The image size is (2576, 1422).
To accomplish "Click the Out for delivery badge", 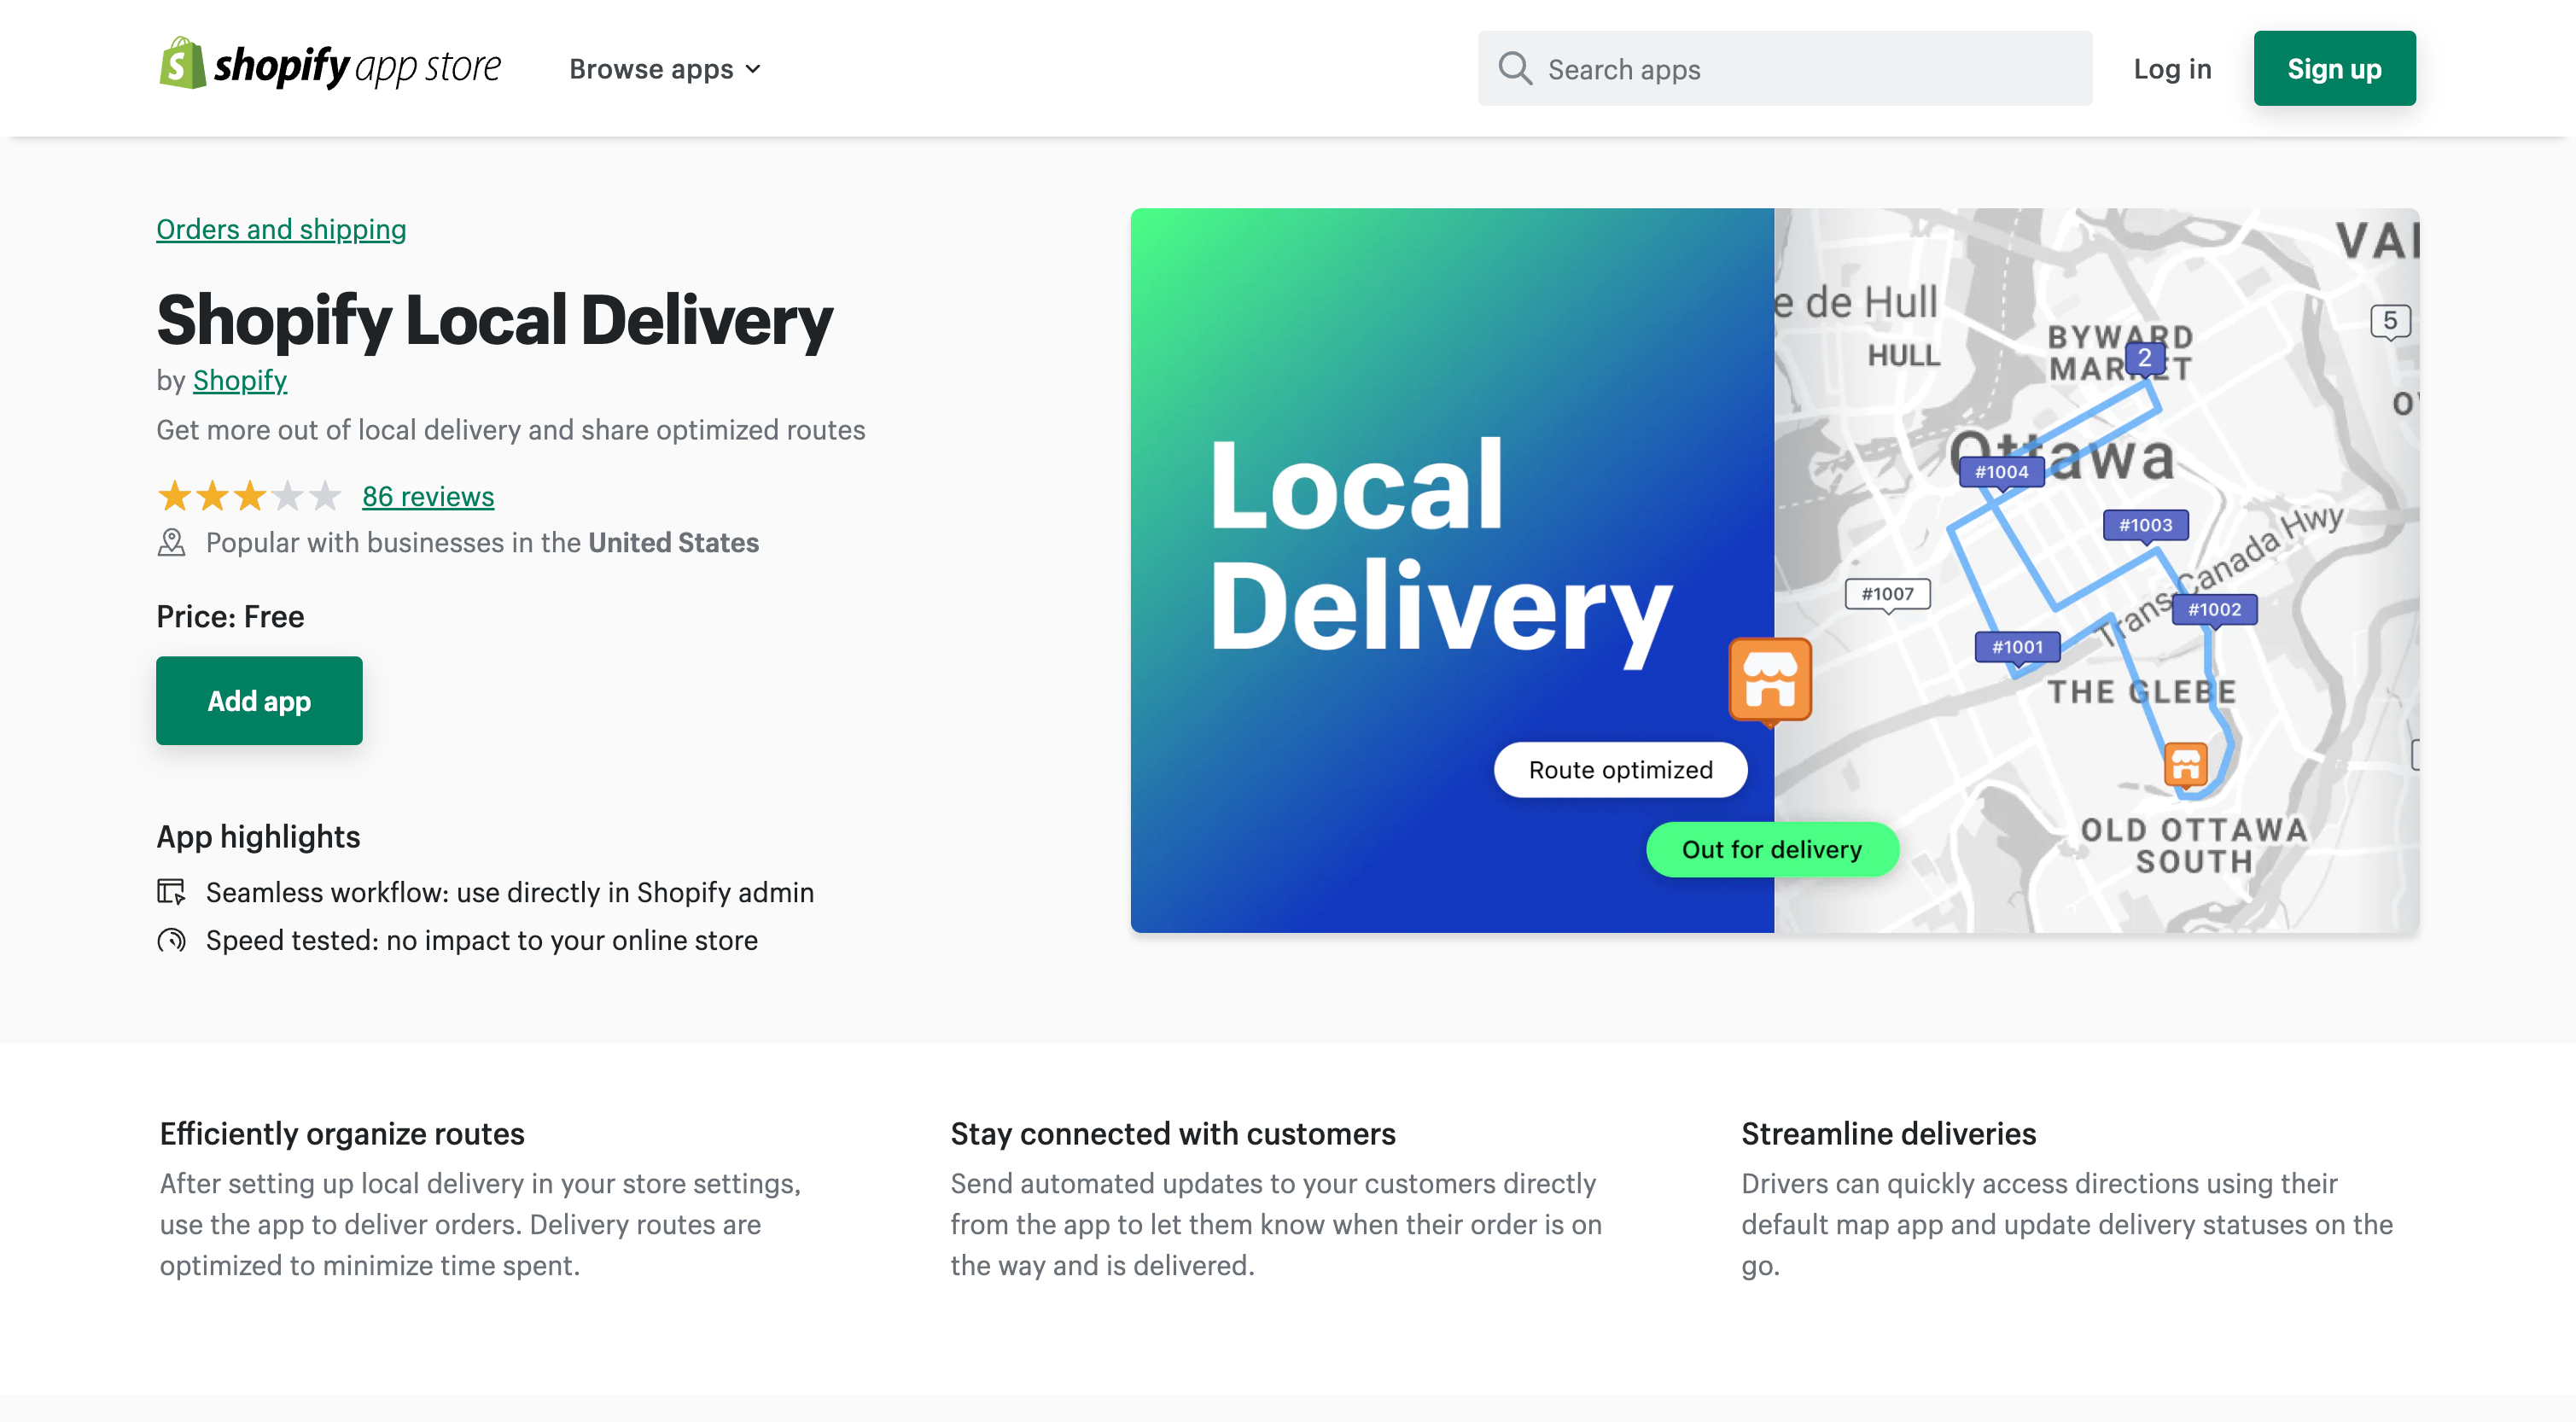I will click(1772, 850).
